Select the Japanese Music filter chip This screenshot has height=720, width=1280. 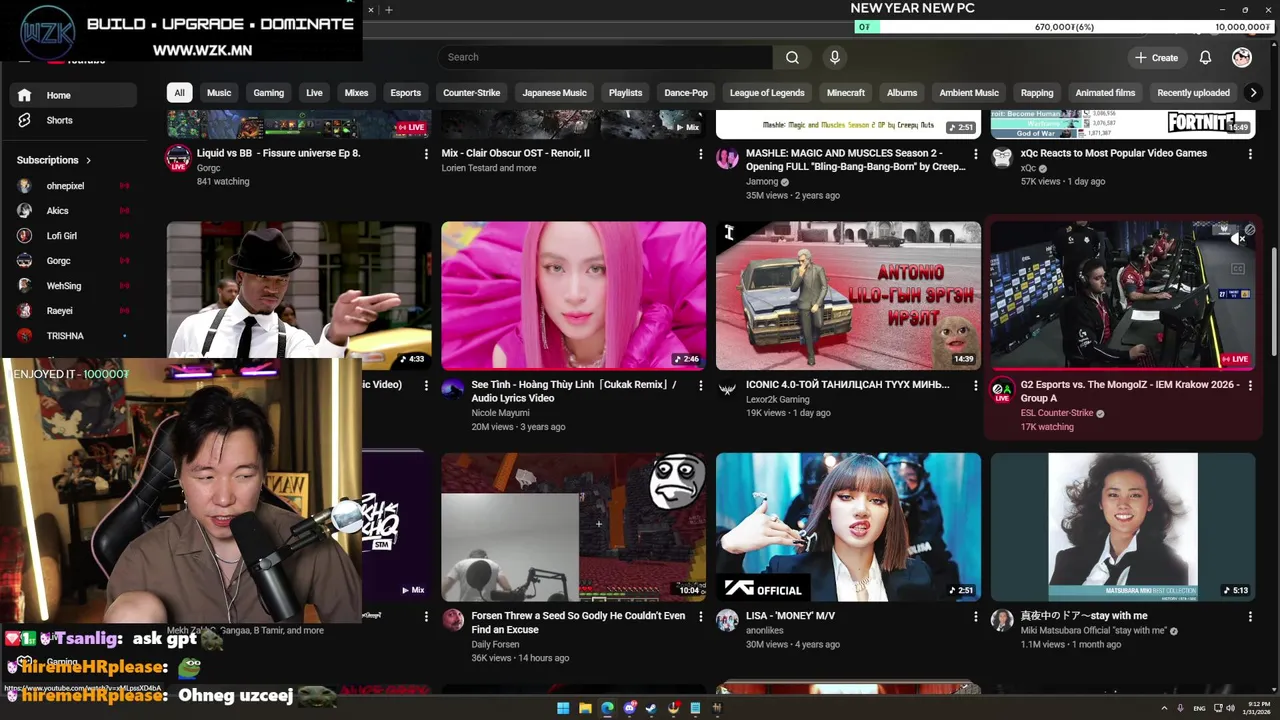pyautogui.click(x=554, y=93)
